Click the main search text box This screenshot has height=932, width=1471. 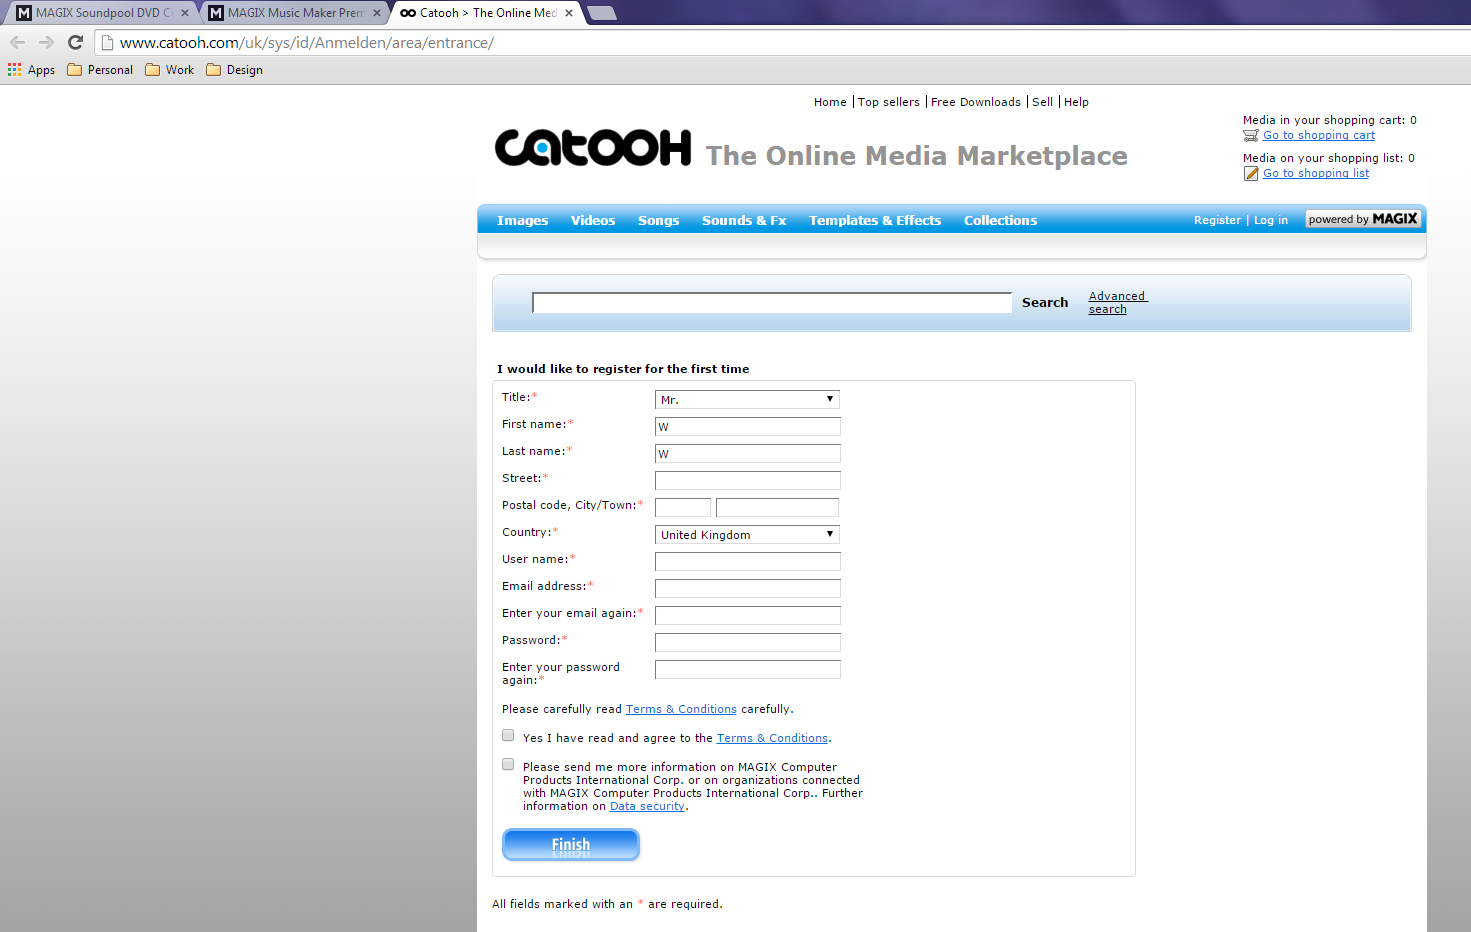click(772, 303)
